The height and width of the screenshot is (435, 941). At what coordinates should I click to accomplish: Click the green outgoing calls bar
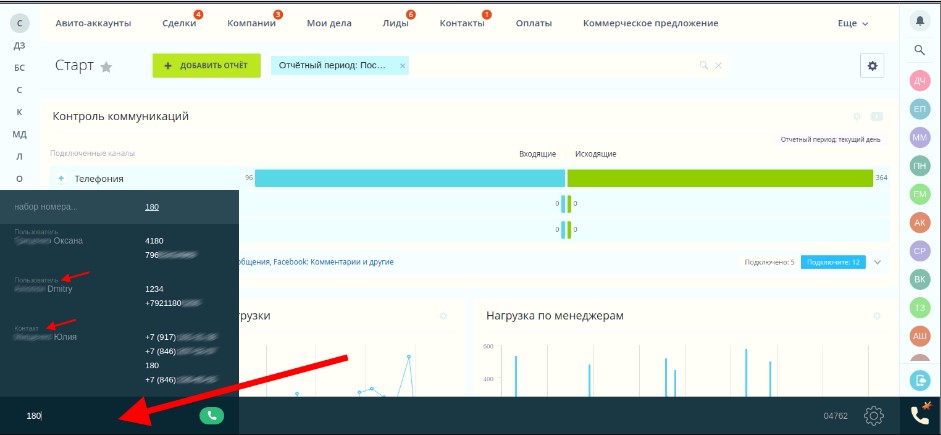point(719,178)
